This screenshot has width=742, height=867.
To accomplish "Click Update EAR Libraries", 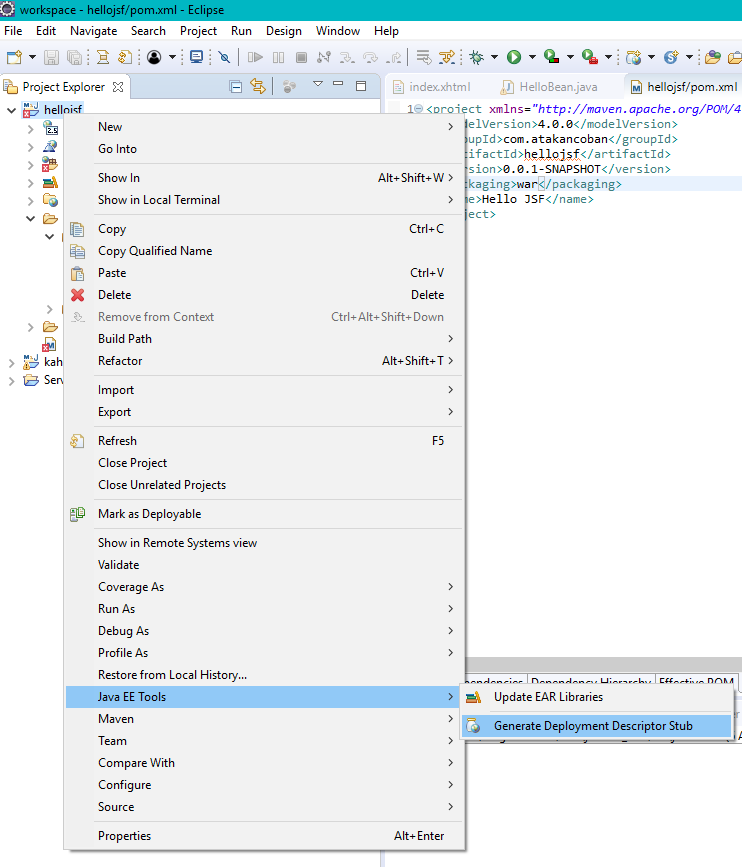I will 597,697.
